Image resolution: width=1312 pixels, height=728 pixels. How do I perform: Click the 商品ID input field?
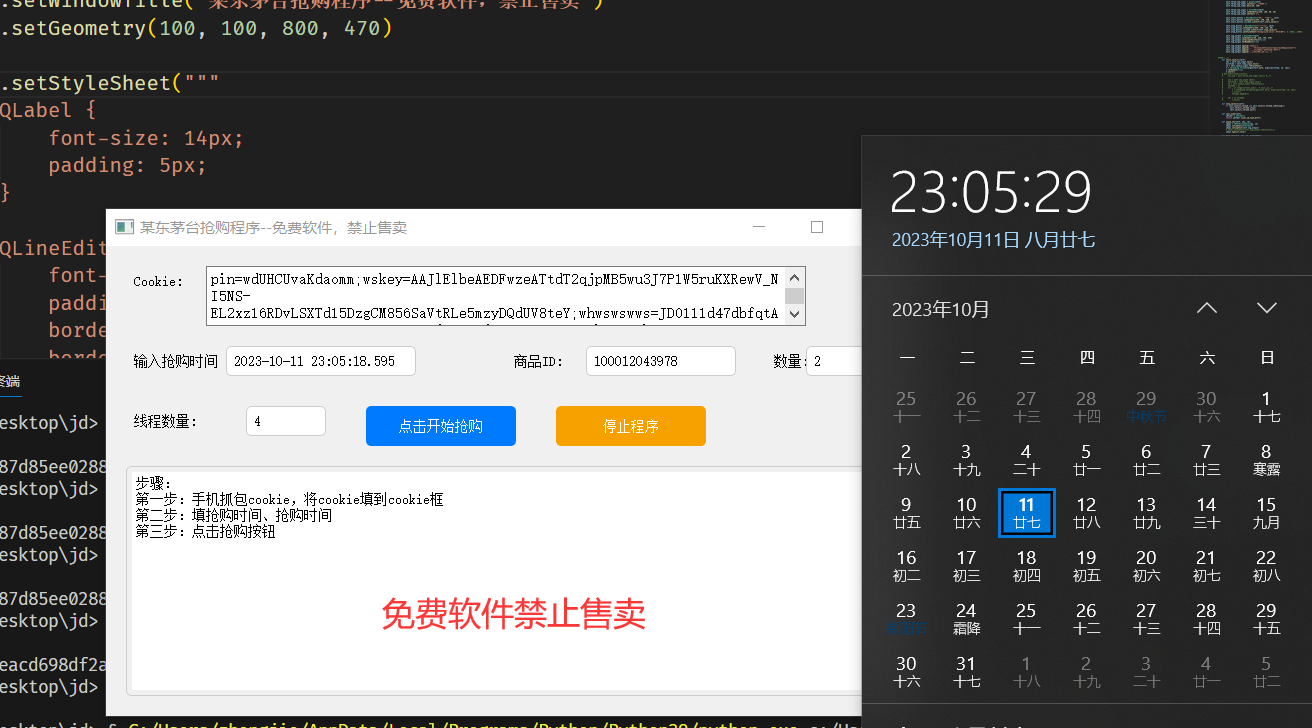click(660, 361)
